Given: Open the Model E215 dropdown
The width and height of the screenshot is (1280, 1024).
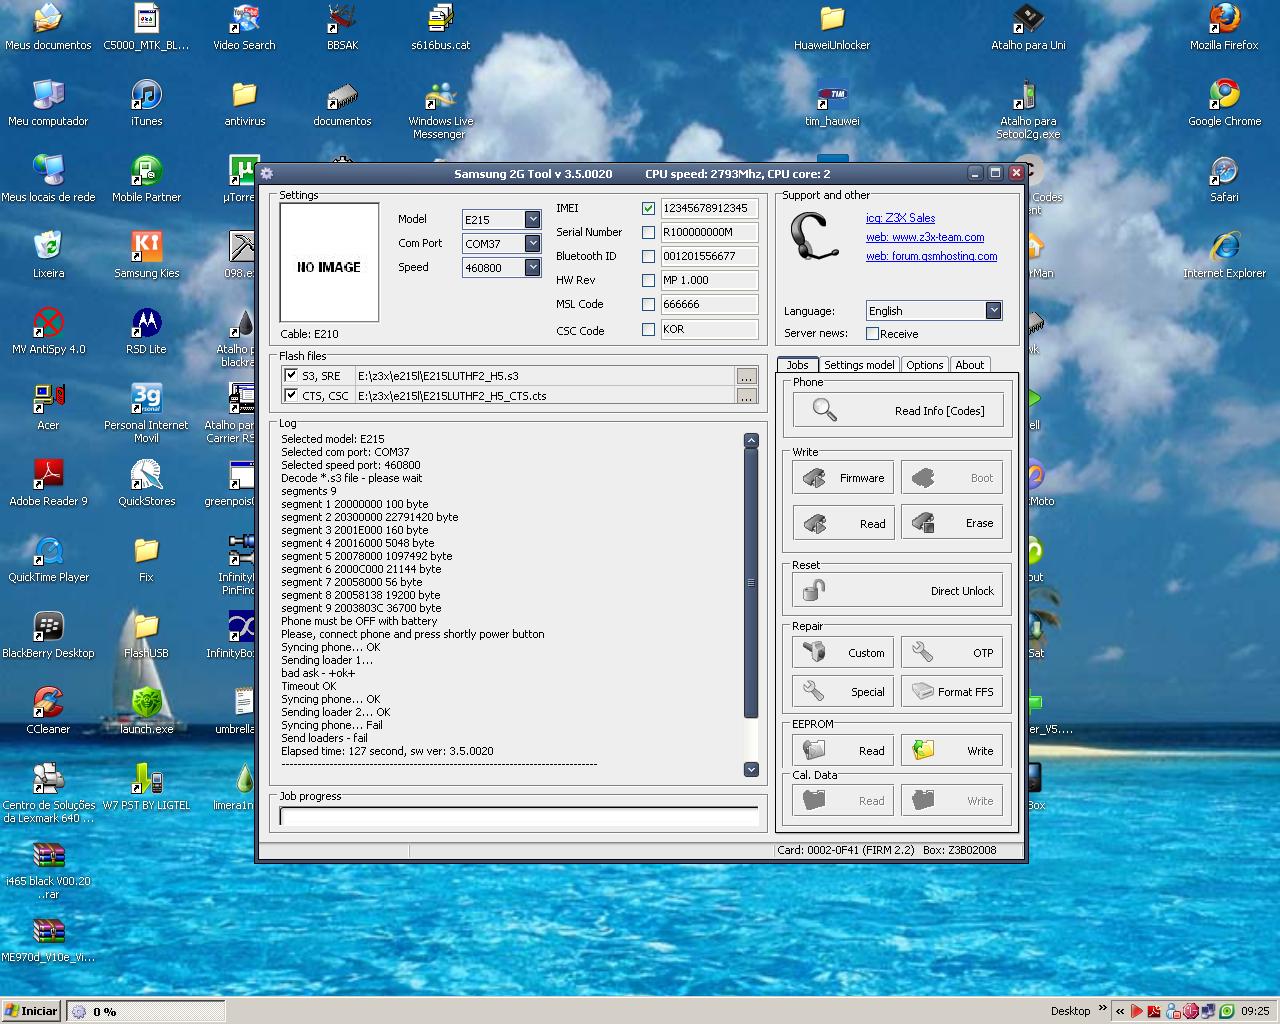Looking at the screenshot, I should coord(533,219).
